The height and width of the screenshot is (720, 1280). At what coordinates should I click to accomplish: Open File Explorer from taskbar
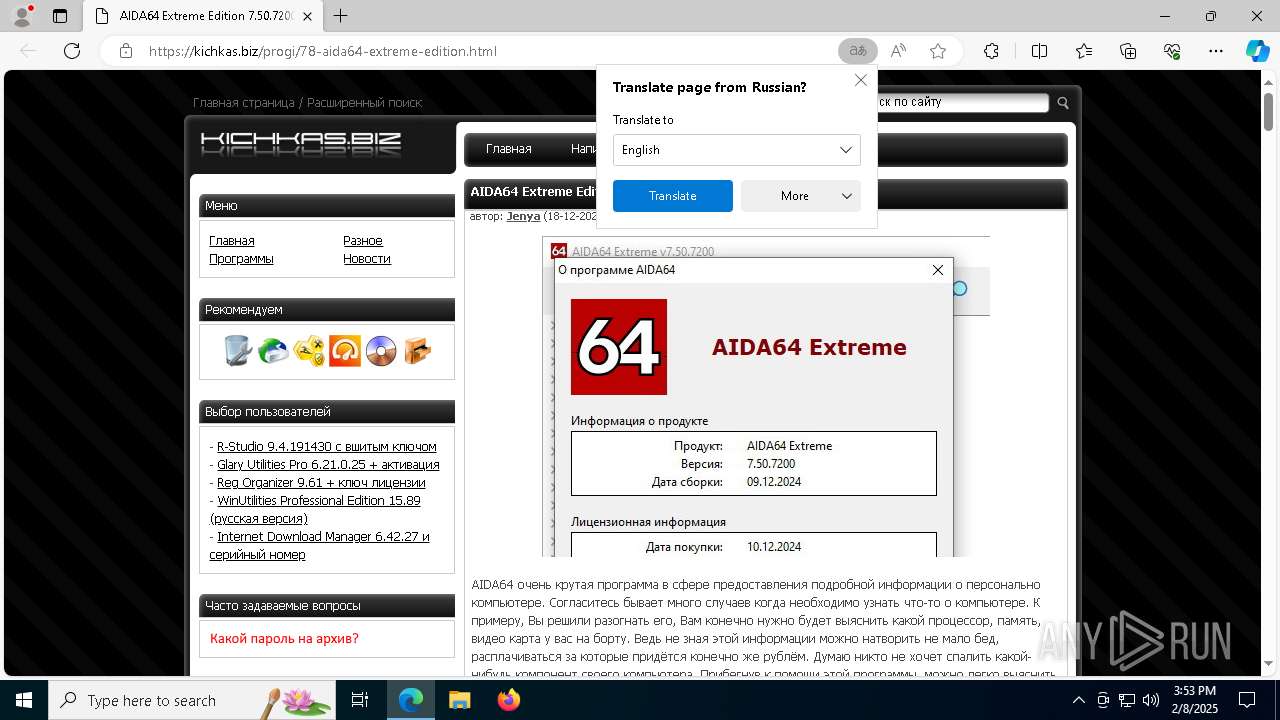(459, 700)
